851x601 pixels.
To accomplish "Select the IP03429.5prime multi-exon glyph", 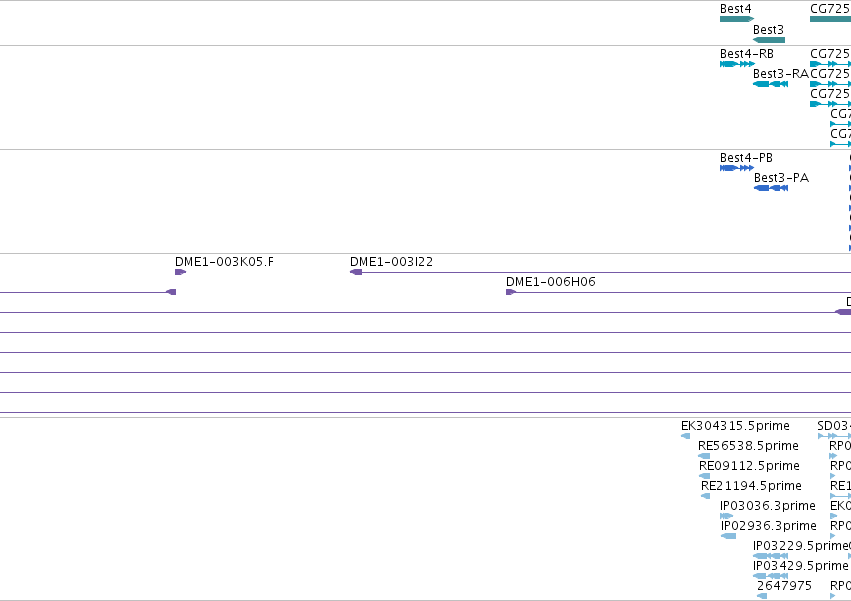I will pyautogui.click(x=770, y=576).
